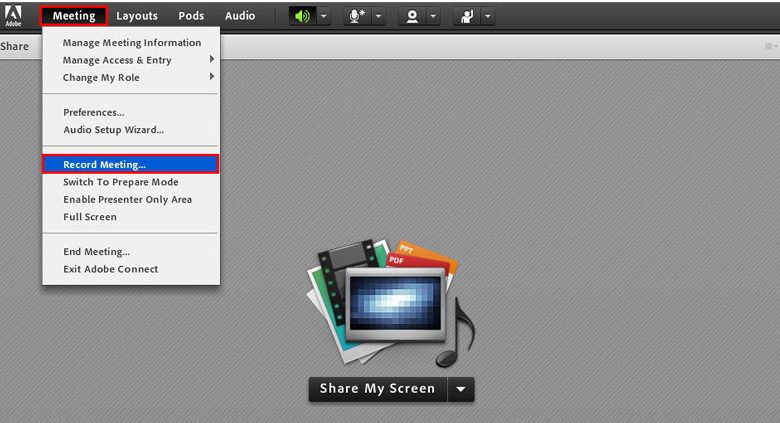
Task: Expand the Share My Screen dropdown arrow
Action: click(x=461, y=389)
